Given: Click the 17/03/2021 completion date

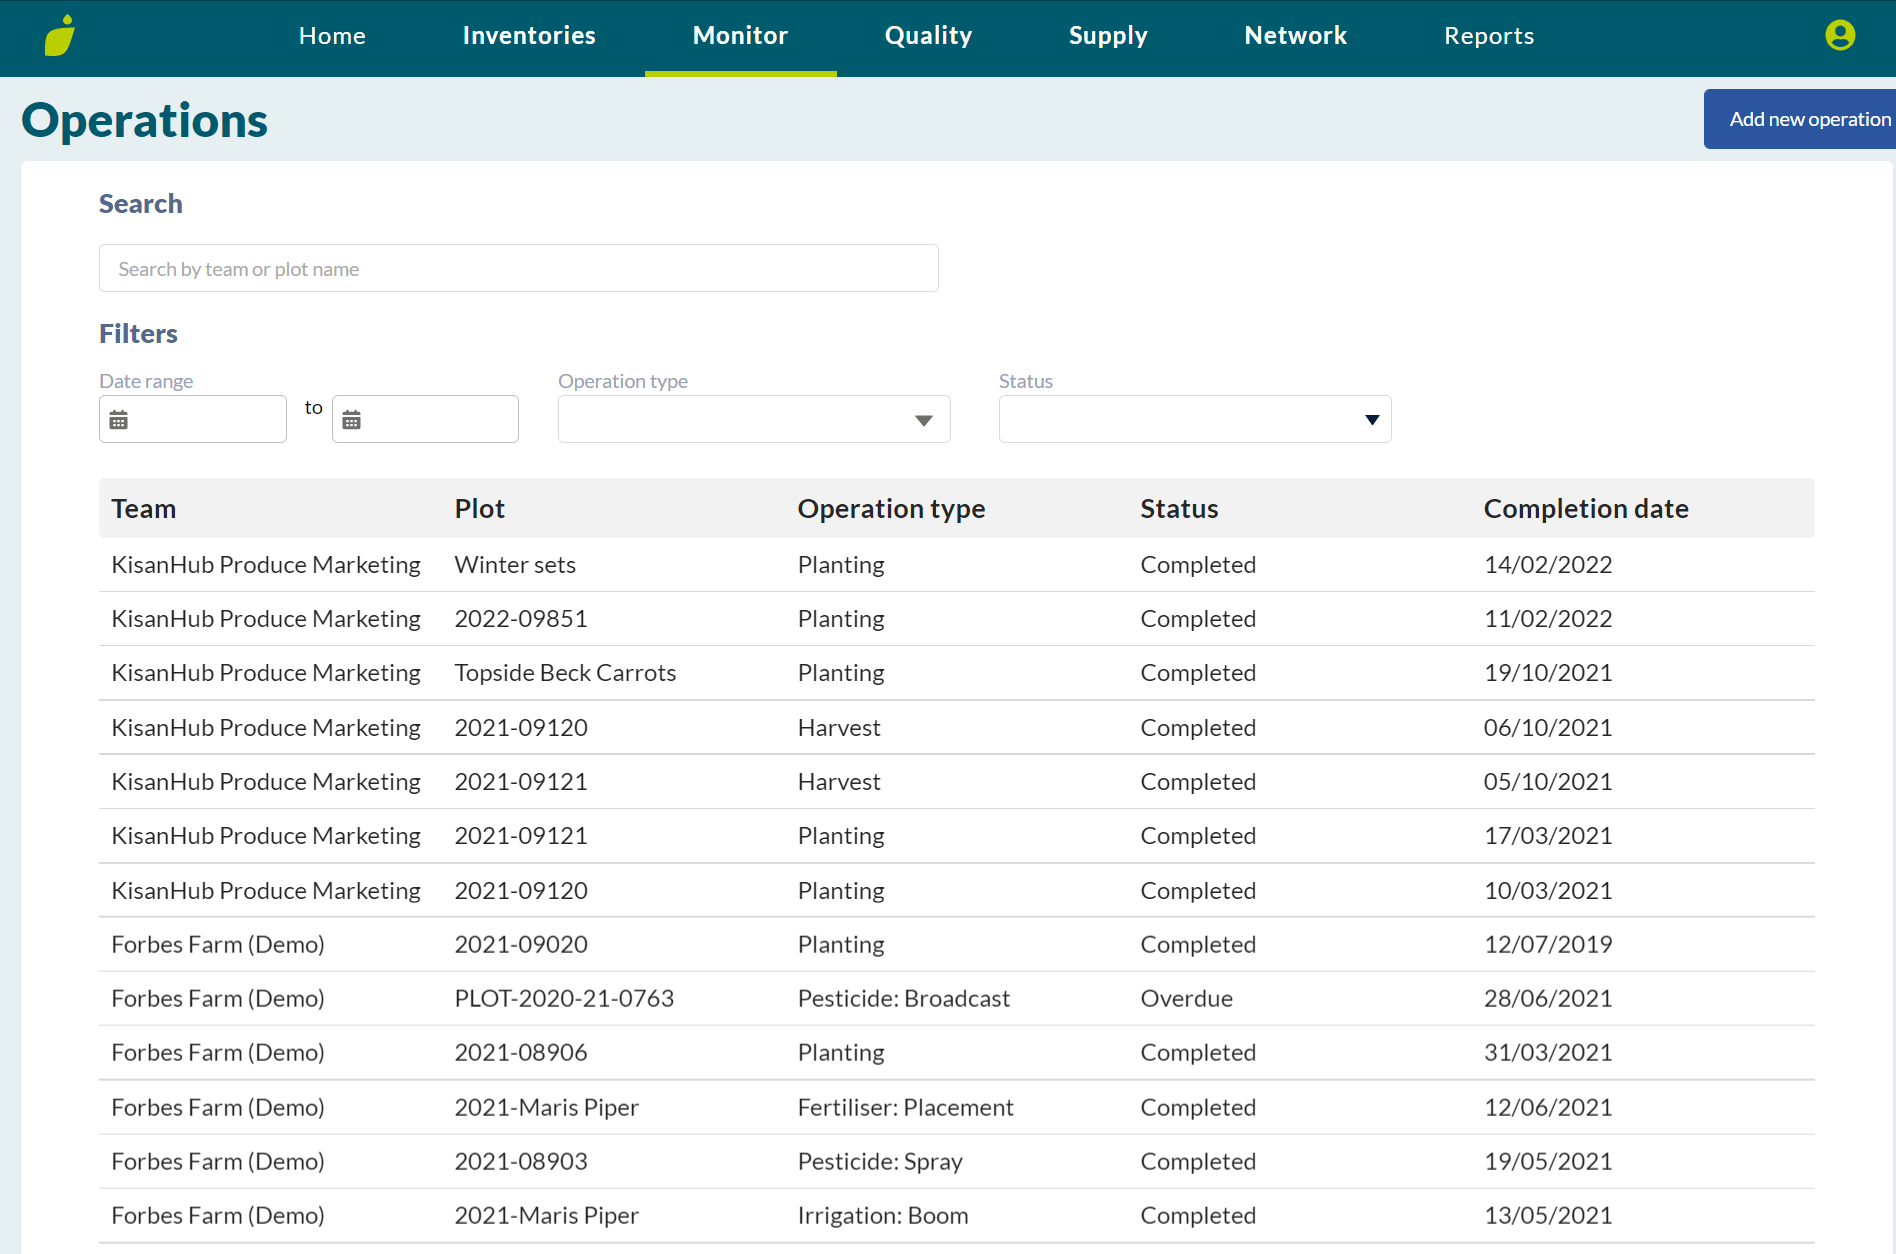Looking at the screenshot, I should (x=1548, y=836).
